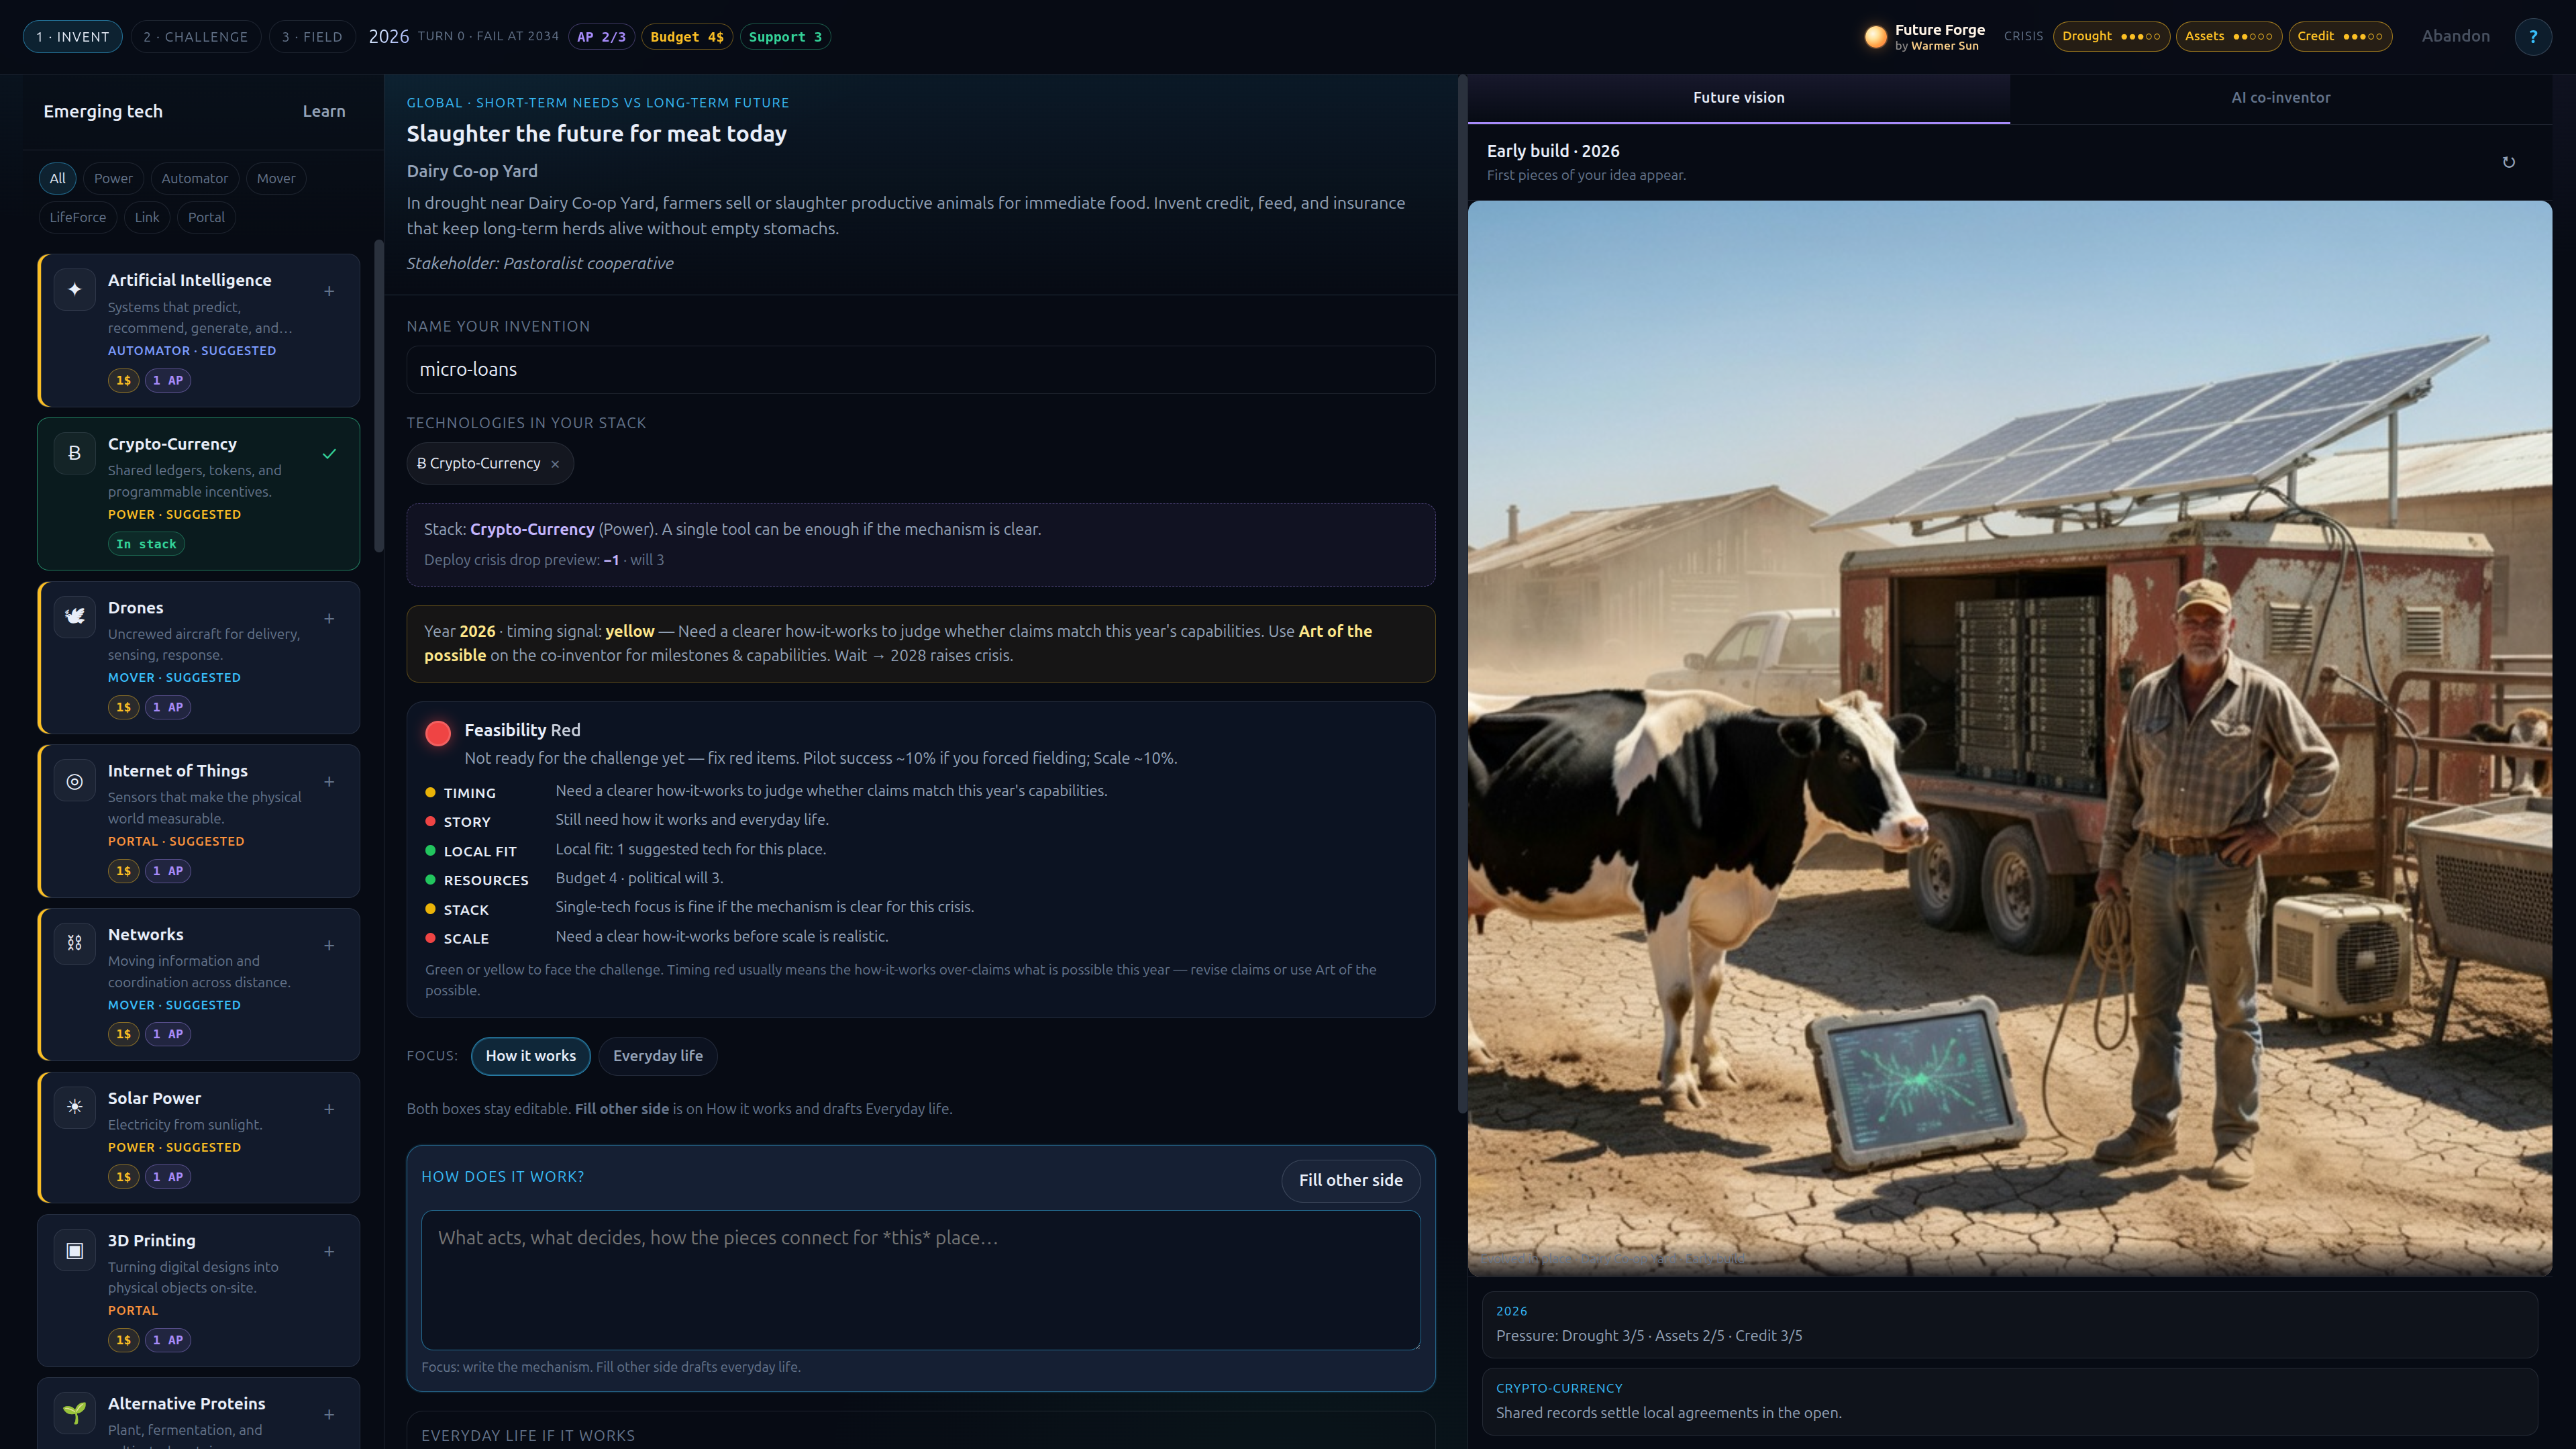
Task: Click the Future vision cow image
Action: click(x=2009, y=738)
